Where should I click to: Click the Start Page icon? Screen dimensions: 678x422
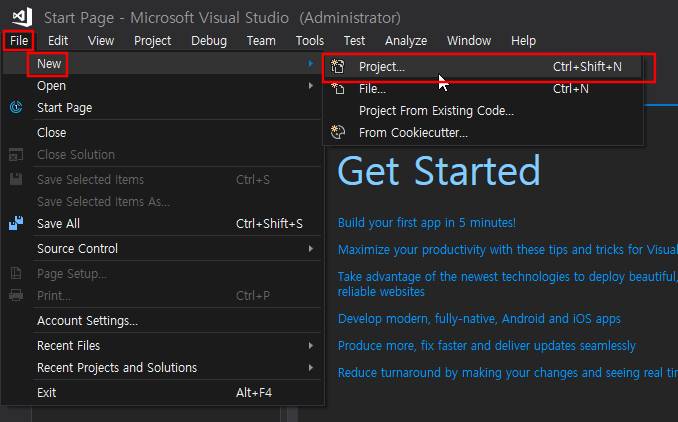pyautogui.click(x=16, y=108)
